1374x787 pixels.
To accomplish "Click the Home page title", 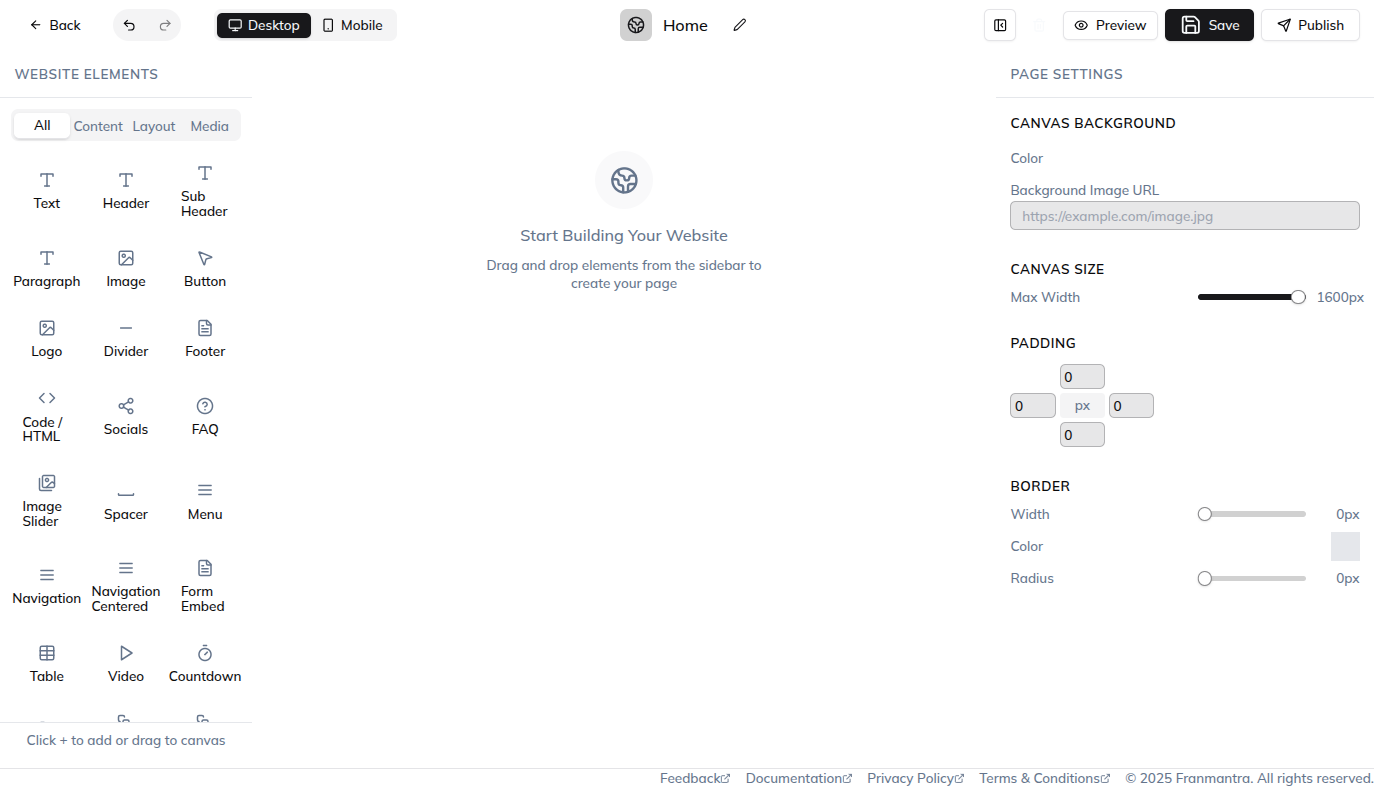I will click(x=685, y=25).
